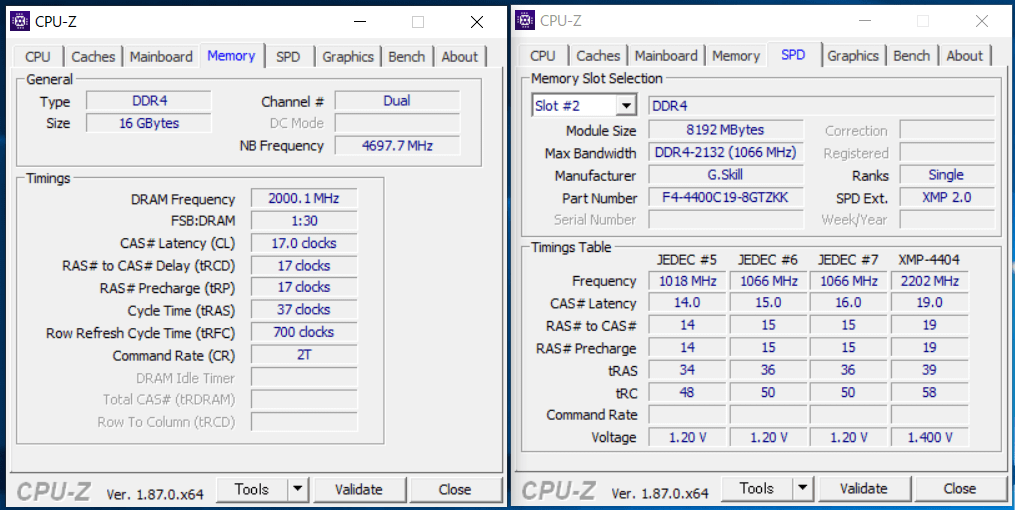Expand Tools dropdown arrow in right window
1015x510 pixels.
pyautogui.click(x=803, y=488)
